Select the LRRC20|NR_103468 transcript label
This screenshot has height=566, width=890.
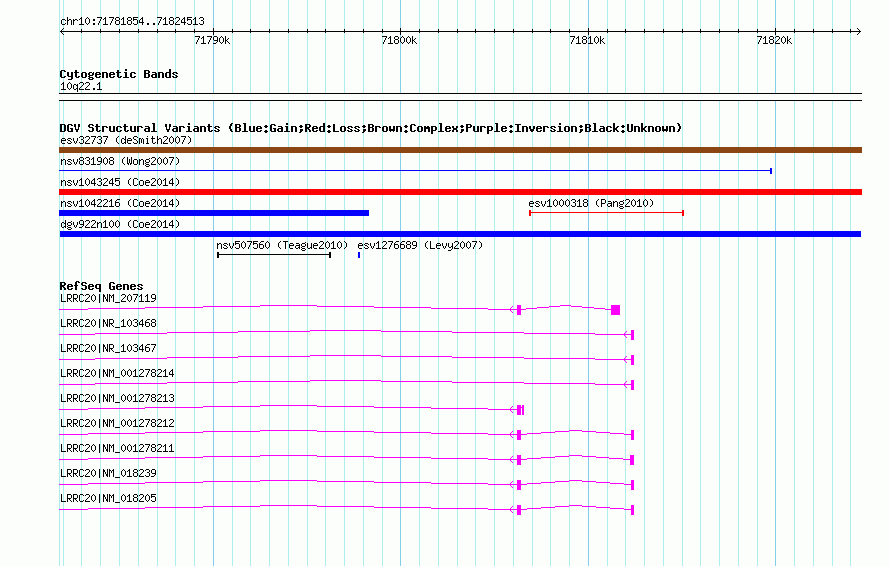pos(108,323)
